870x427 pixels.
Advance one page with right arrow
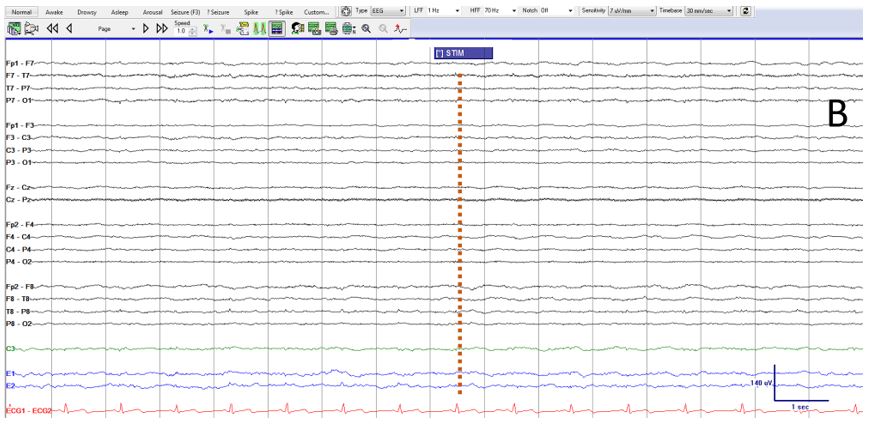coord(145,28)
